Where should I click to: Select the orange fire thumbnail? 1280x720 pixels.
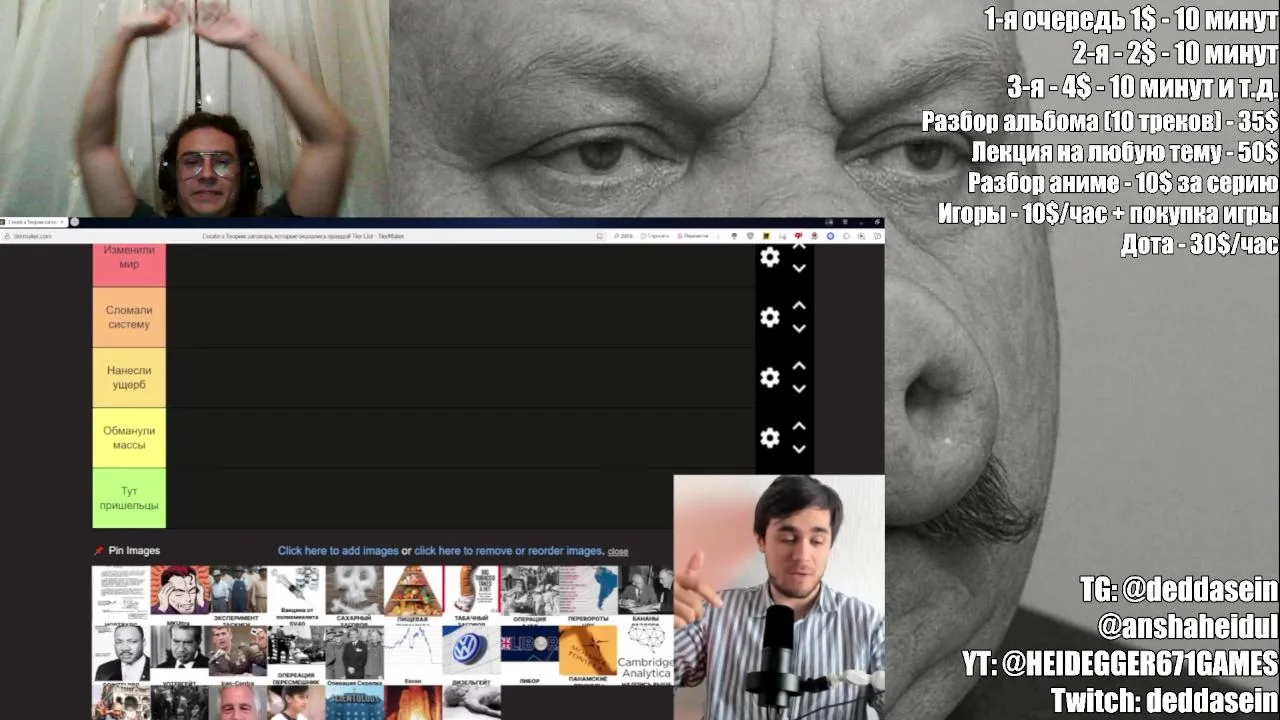tap(413, 703)
